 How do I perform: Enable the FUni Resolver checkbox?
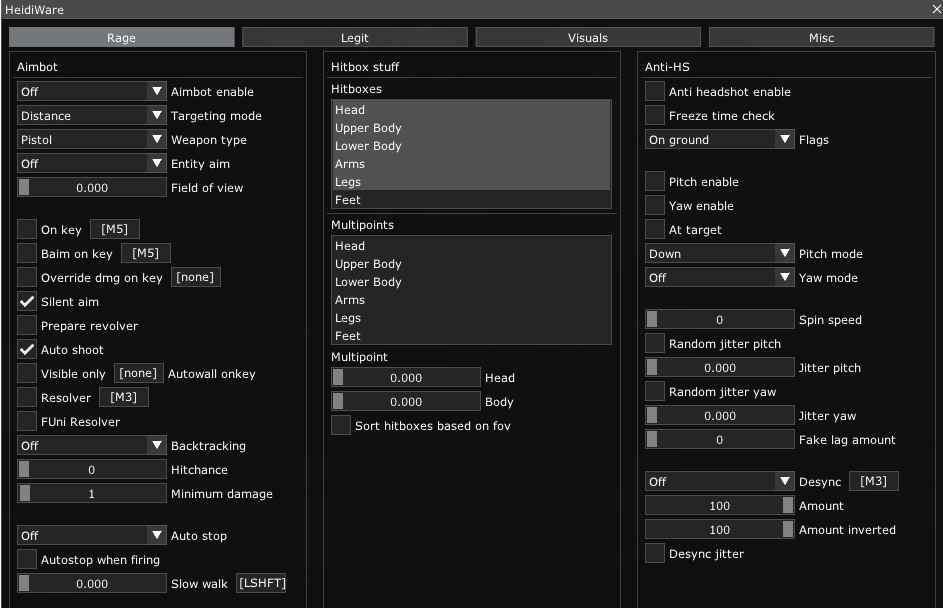tap(26, 422)
